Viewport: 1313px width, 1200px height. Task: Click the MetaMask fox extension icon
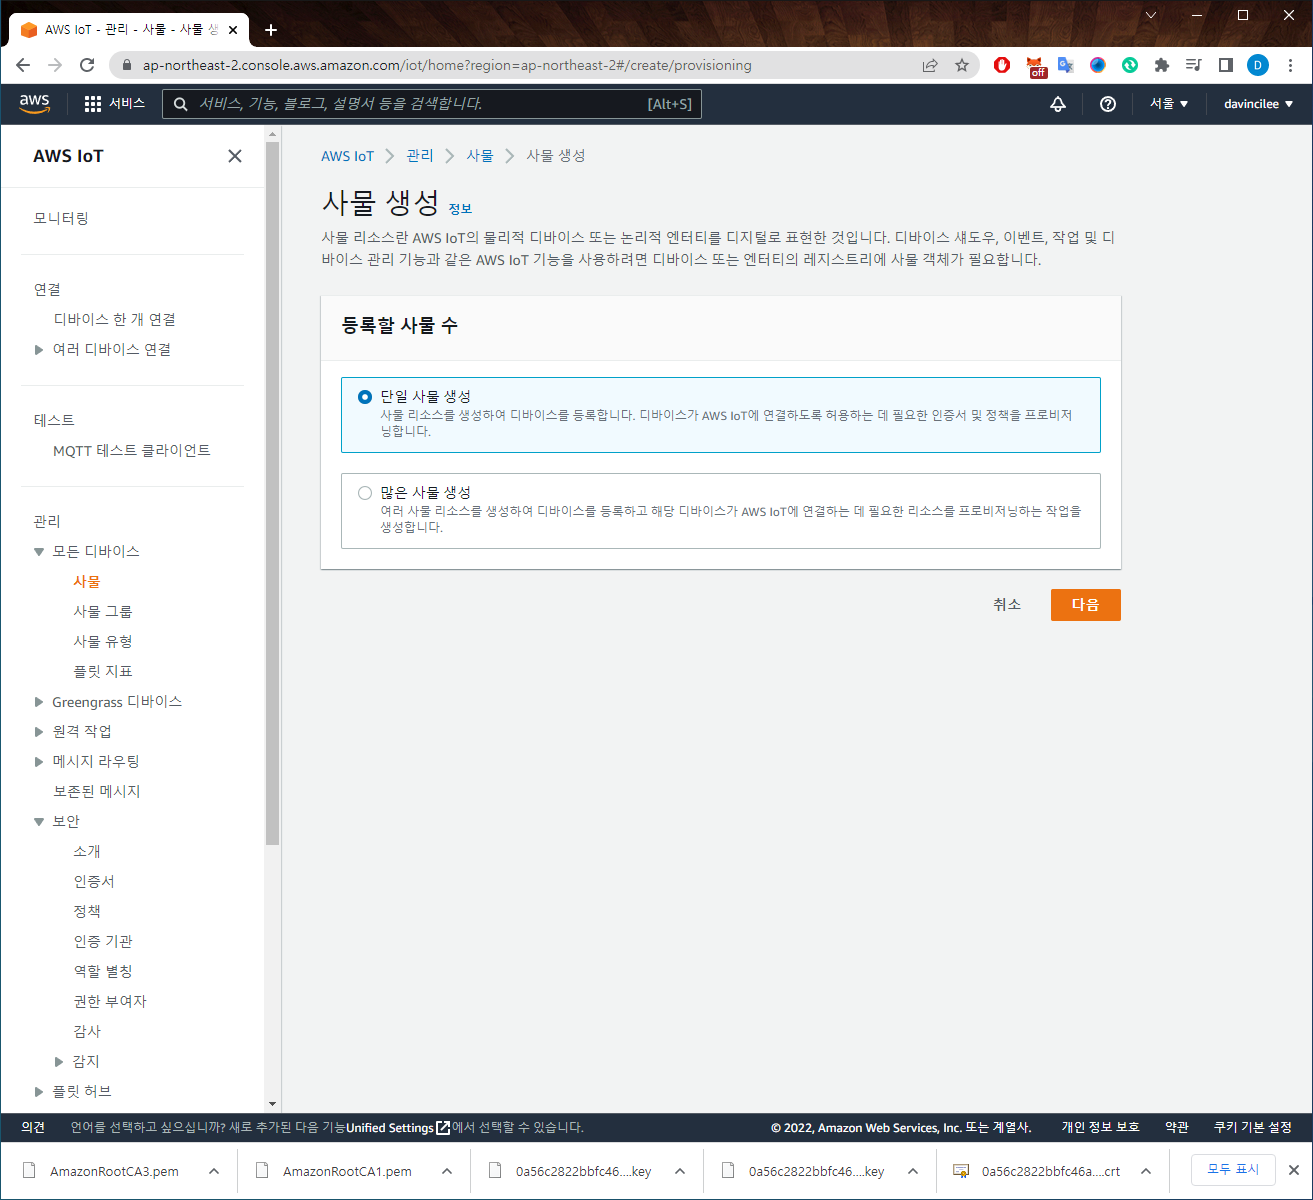coord(1037,66)
